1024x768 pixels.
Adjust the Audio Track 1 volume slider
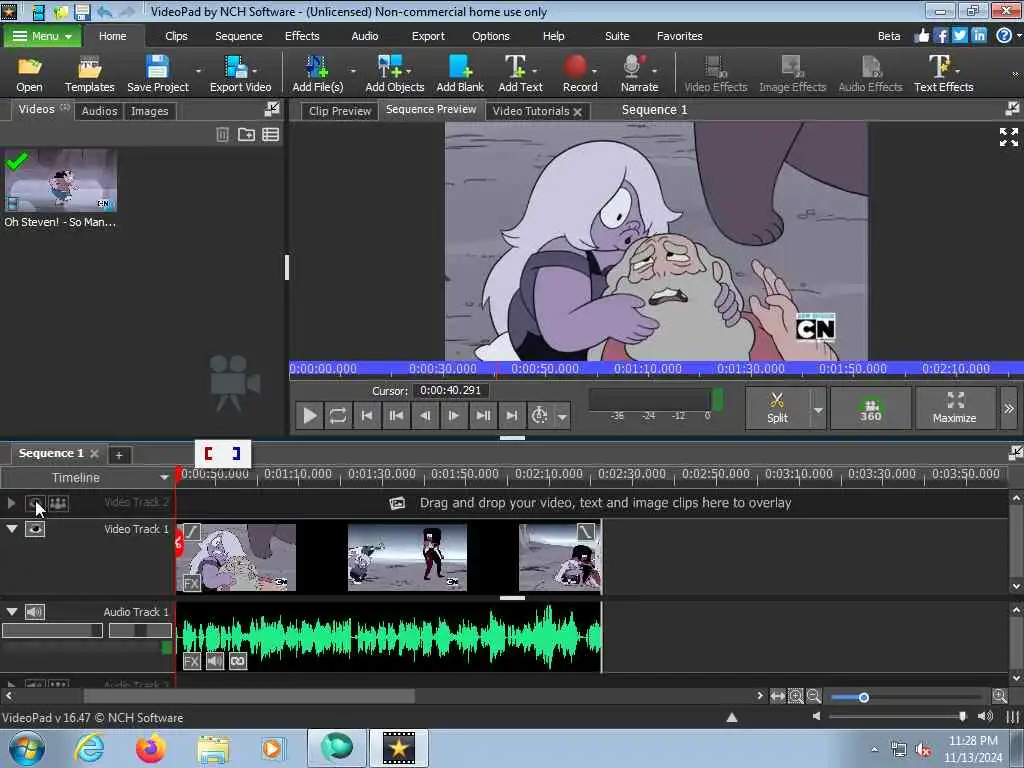click(x=52, y=630)
